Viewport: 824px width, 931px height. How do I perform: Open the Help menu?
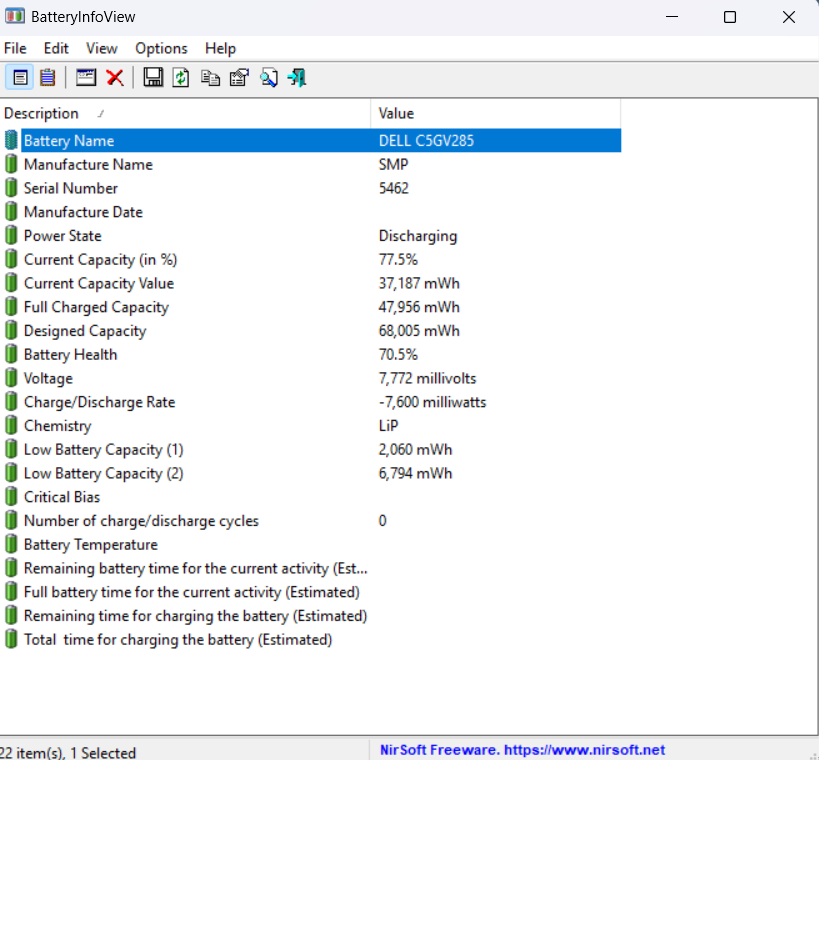(220, 49)
